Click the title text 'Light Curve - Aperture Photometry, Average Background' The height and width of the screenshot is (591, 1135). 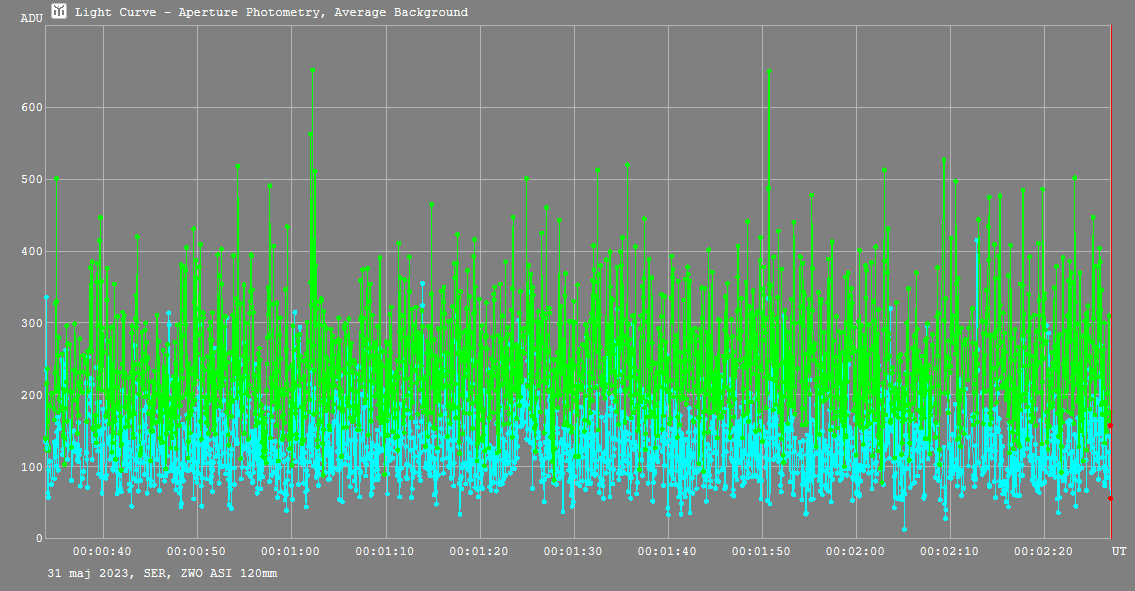[271, 12]
